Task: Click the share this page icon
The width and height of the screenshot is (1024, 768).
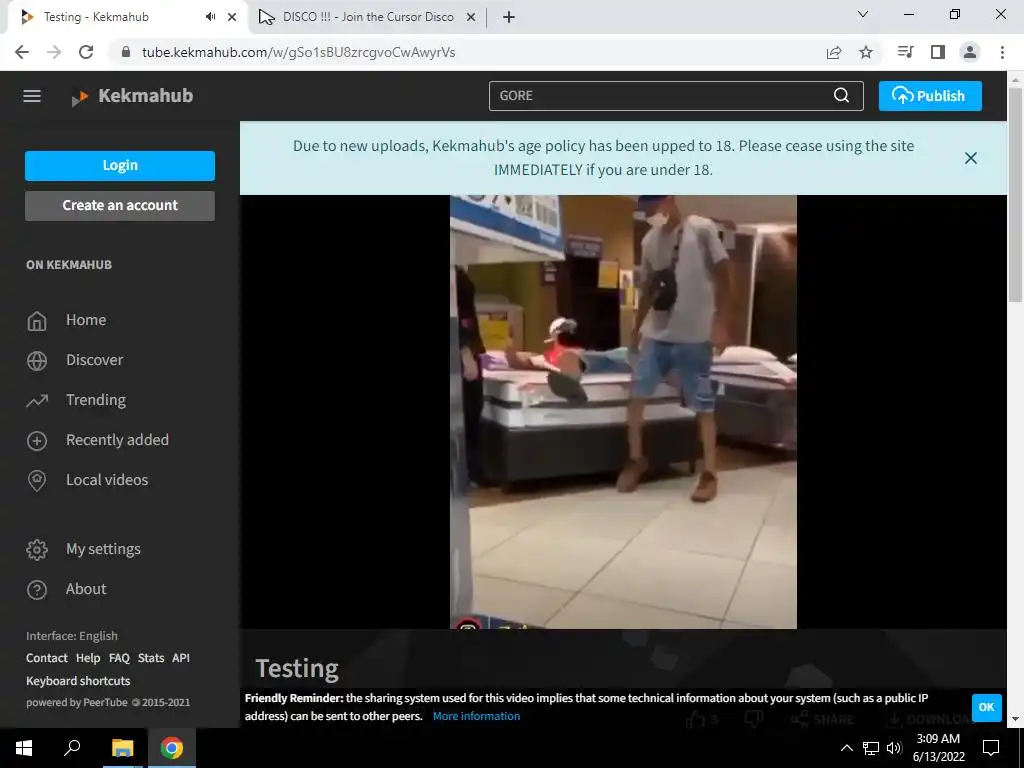Action: click(834, 52)
